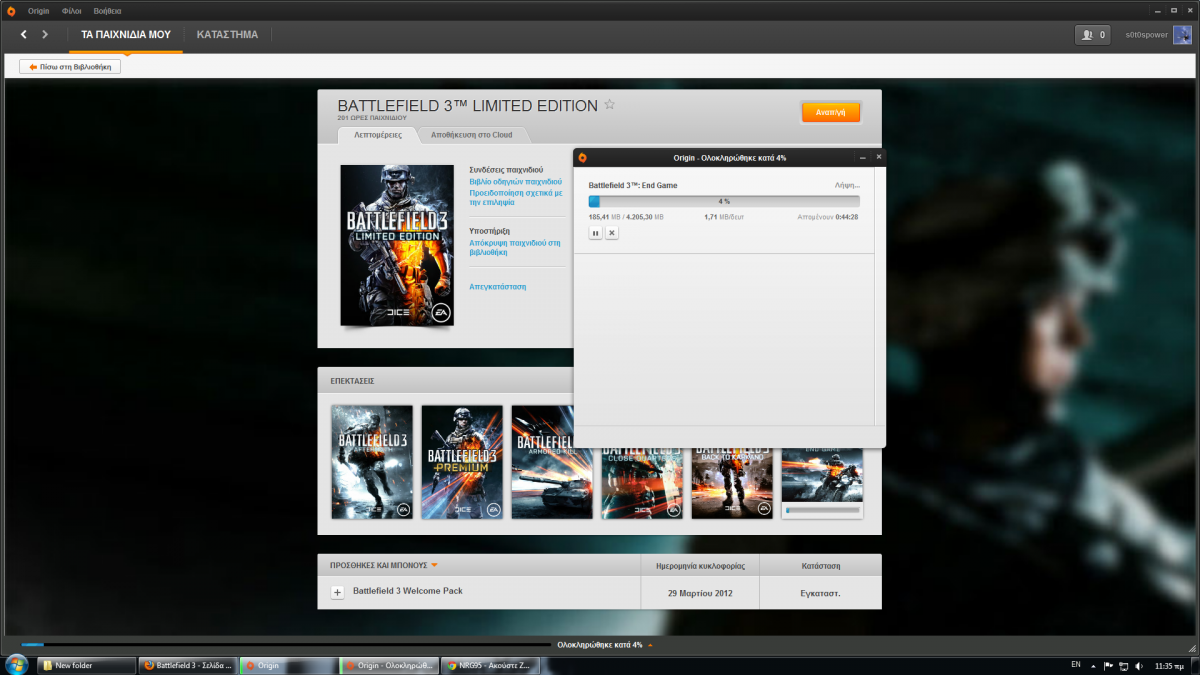Open the friends list icon showing 0
Viewport: 1200px width, 675px height.
coord(1092,35)
